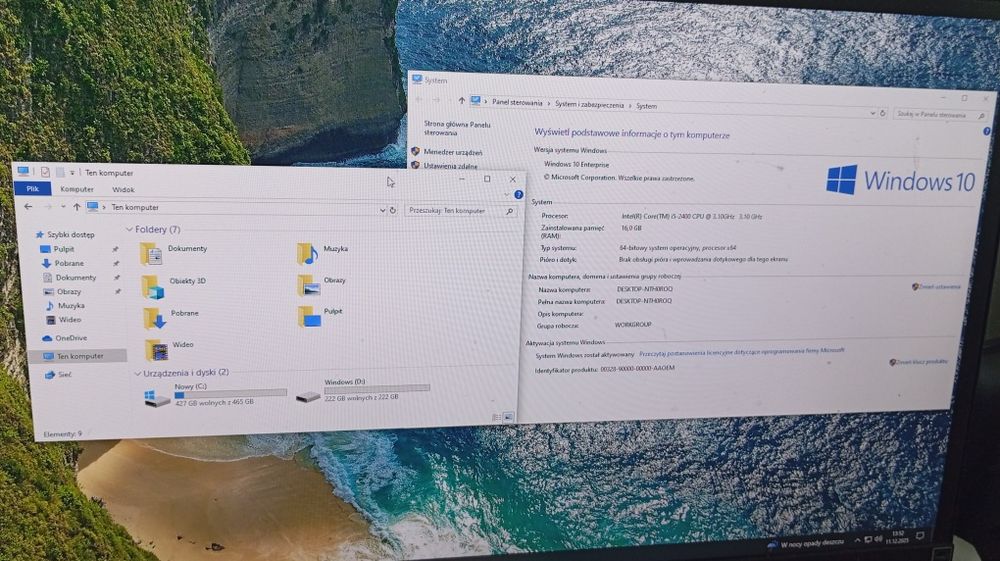Open the Dokumenty folder icon in Foldery
Viewport: 1000px width, 561px height.
tap(151, 254)
